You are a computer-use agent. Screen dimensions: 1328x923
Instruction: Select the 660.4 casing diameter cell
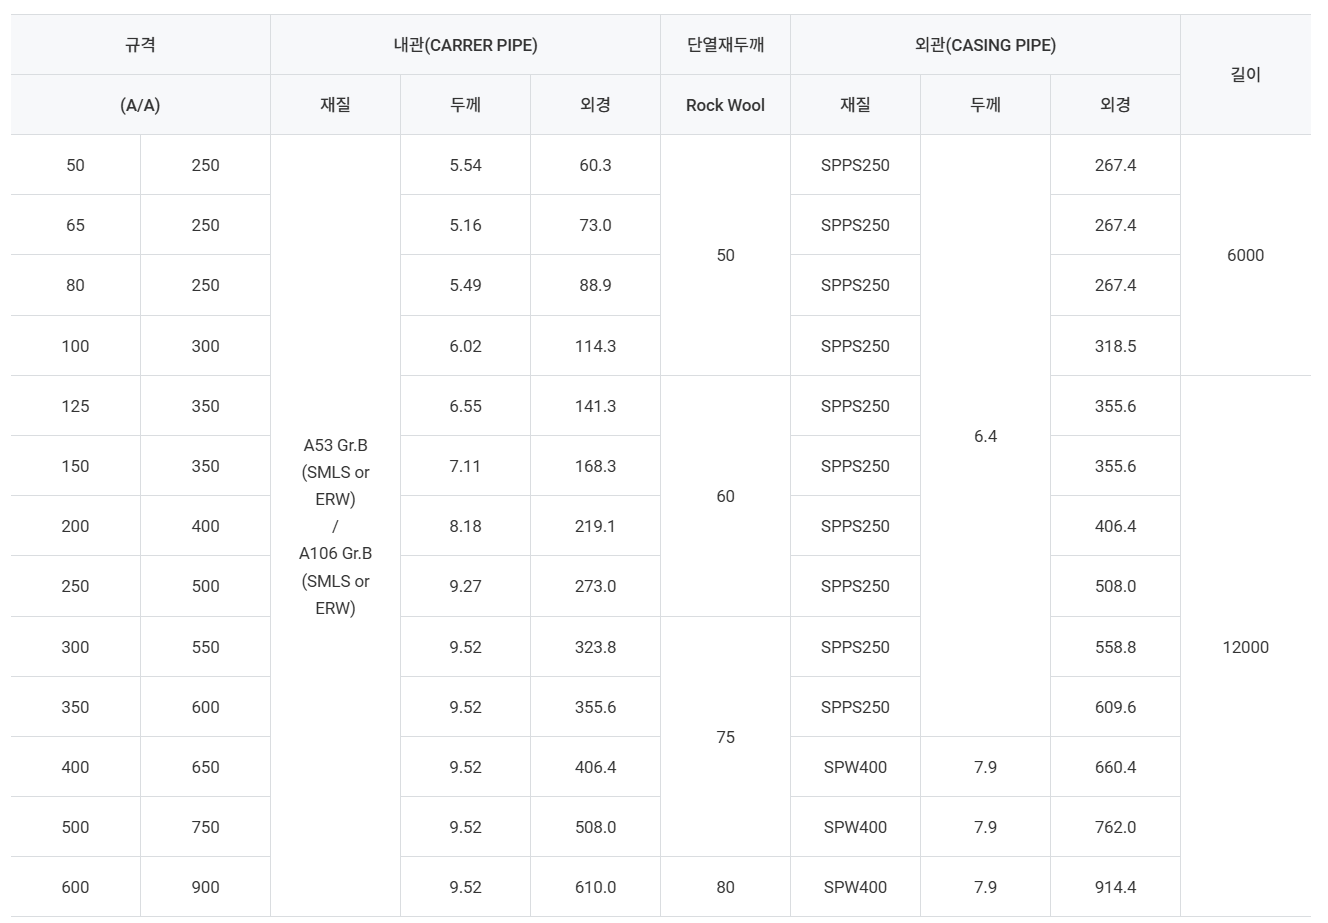(1115, 767)
